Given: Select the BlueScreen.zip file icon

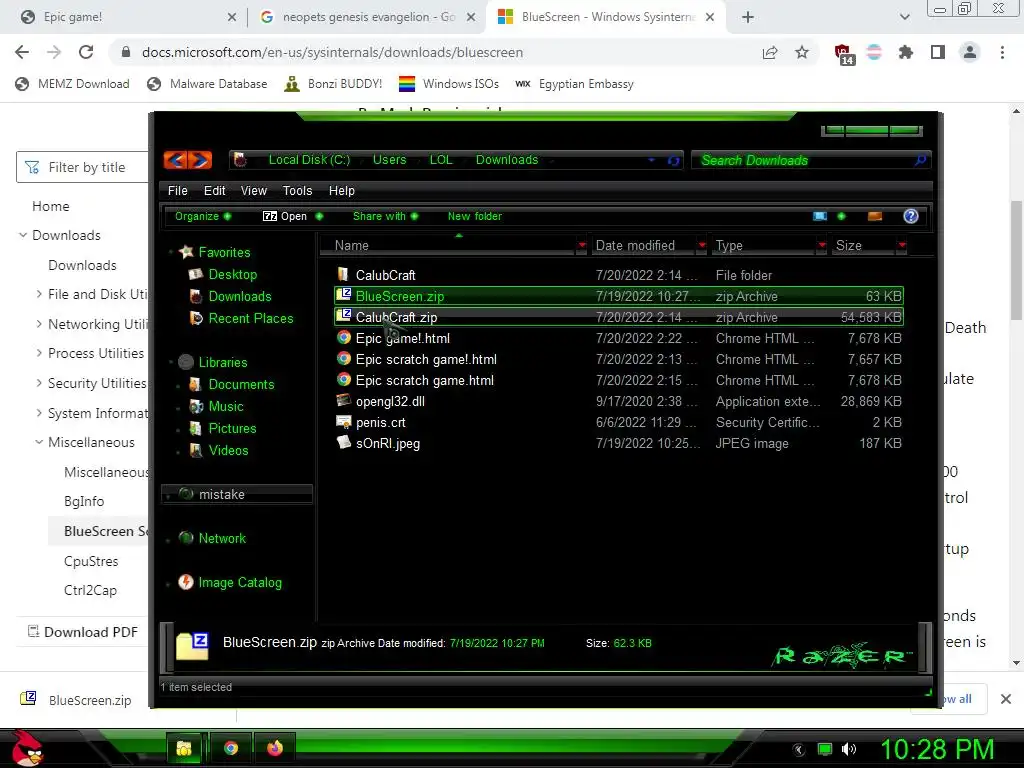Looking at the screenshot, I should click(x=344, y=295).
